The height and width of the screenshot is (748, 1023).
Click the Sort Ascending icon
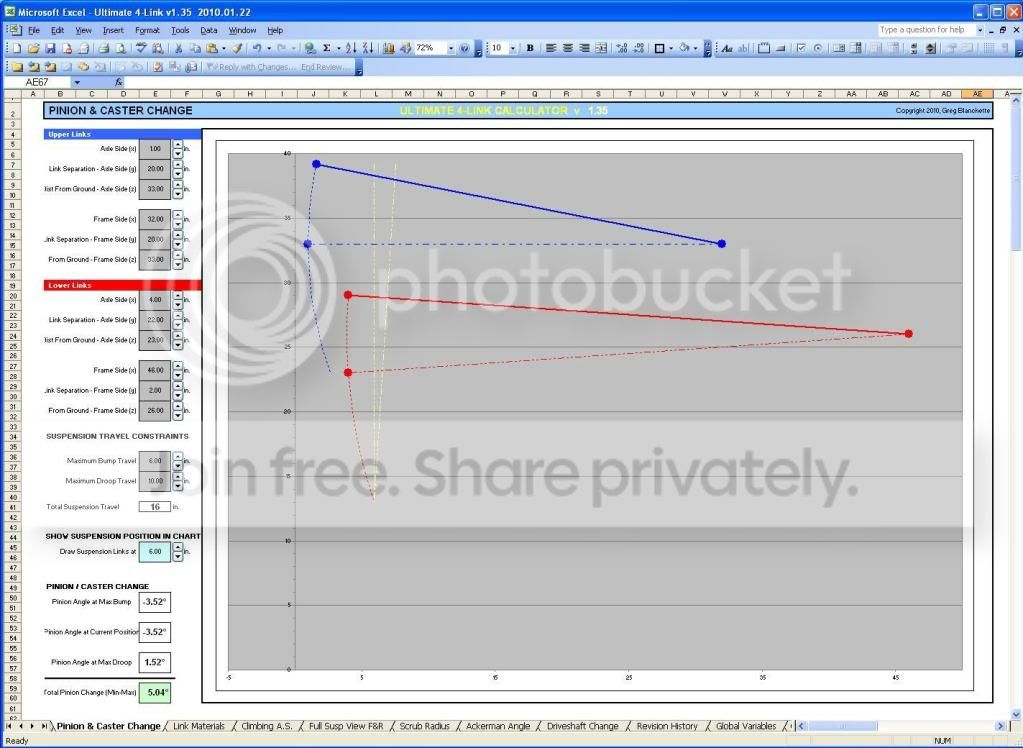pos(351,48)
